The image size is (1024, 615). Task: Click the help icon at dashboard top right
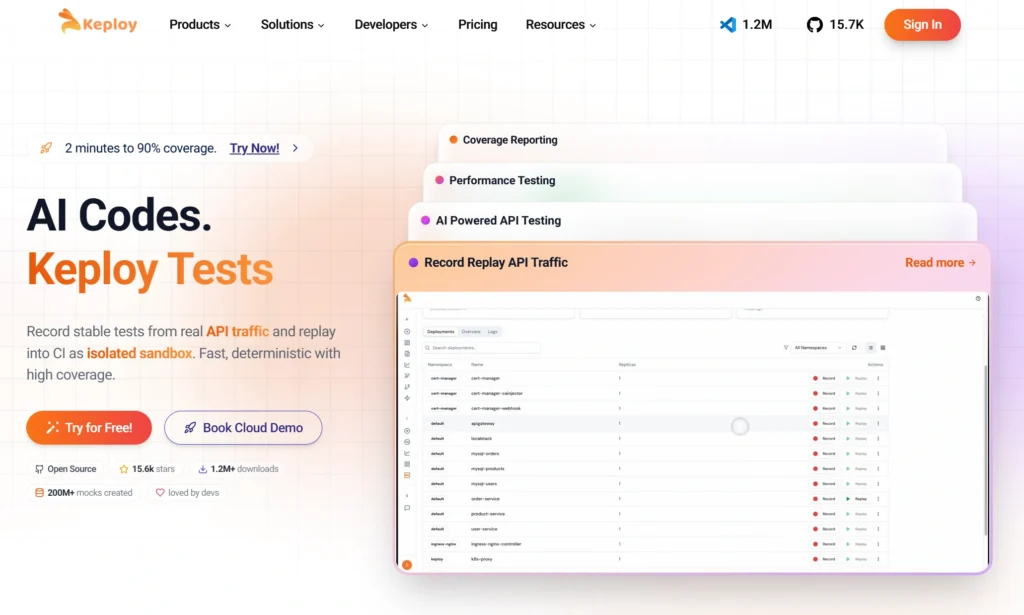[977, 298]
